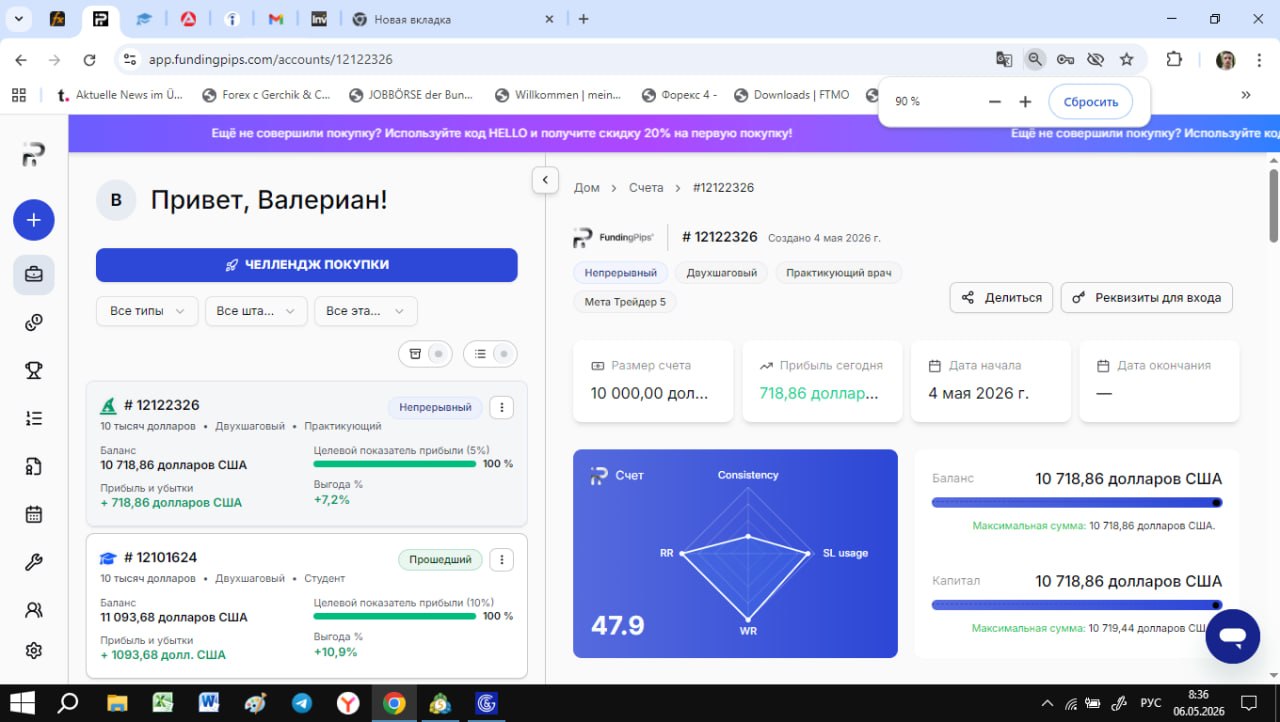1280x722 pixels.
Task: Expand the 'Все шта...' dropdown
Action: [x=256, y=311]
